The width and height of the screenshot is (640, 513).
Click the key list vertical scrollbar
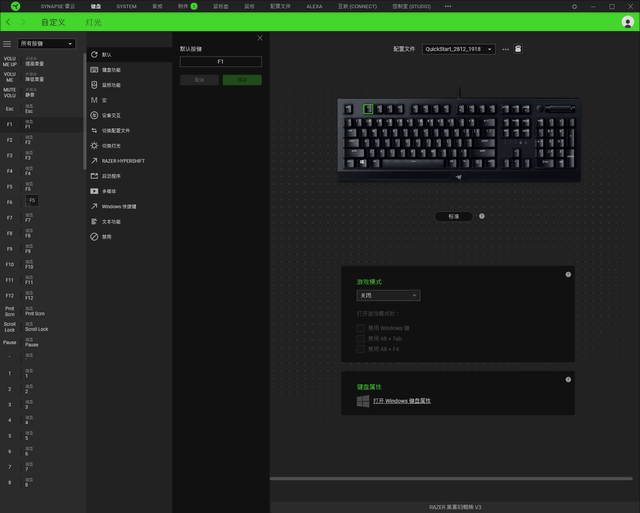(x=84, y=110)
